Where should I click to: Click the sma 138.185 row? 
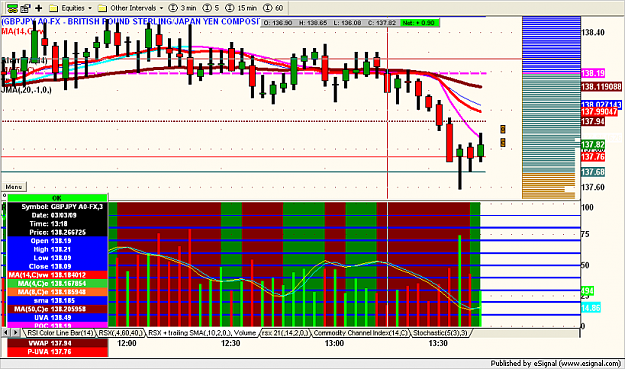57,300
